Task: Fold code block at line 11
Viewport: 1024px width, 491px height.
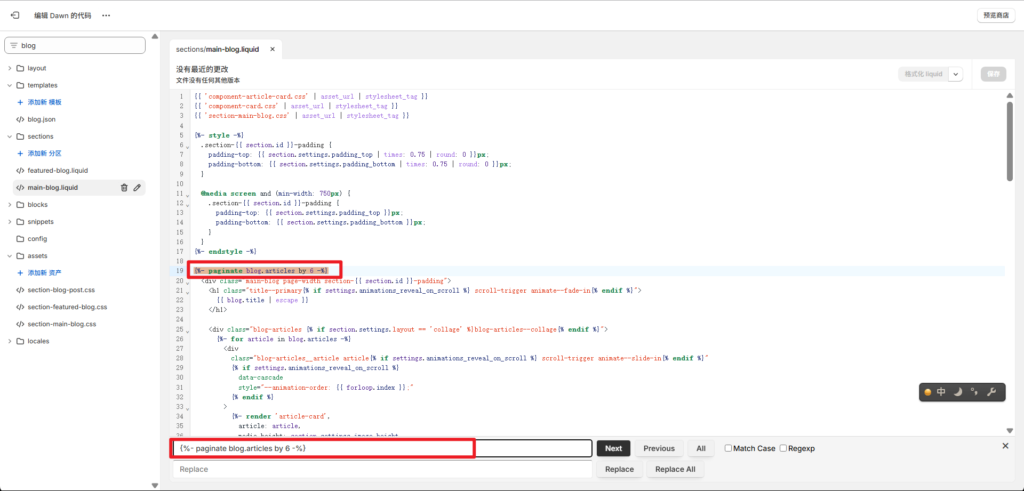Action: [x=187, y=195]
